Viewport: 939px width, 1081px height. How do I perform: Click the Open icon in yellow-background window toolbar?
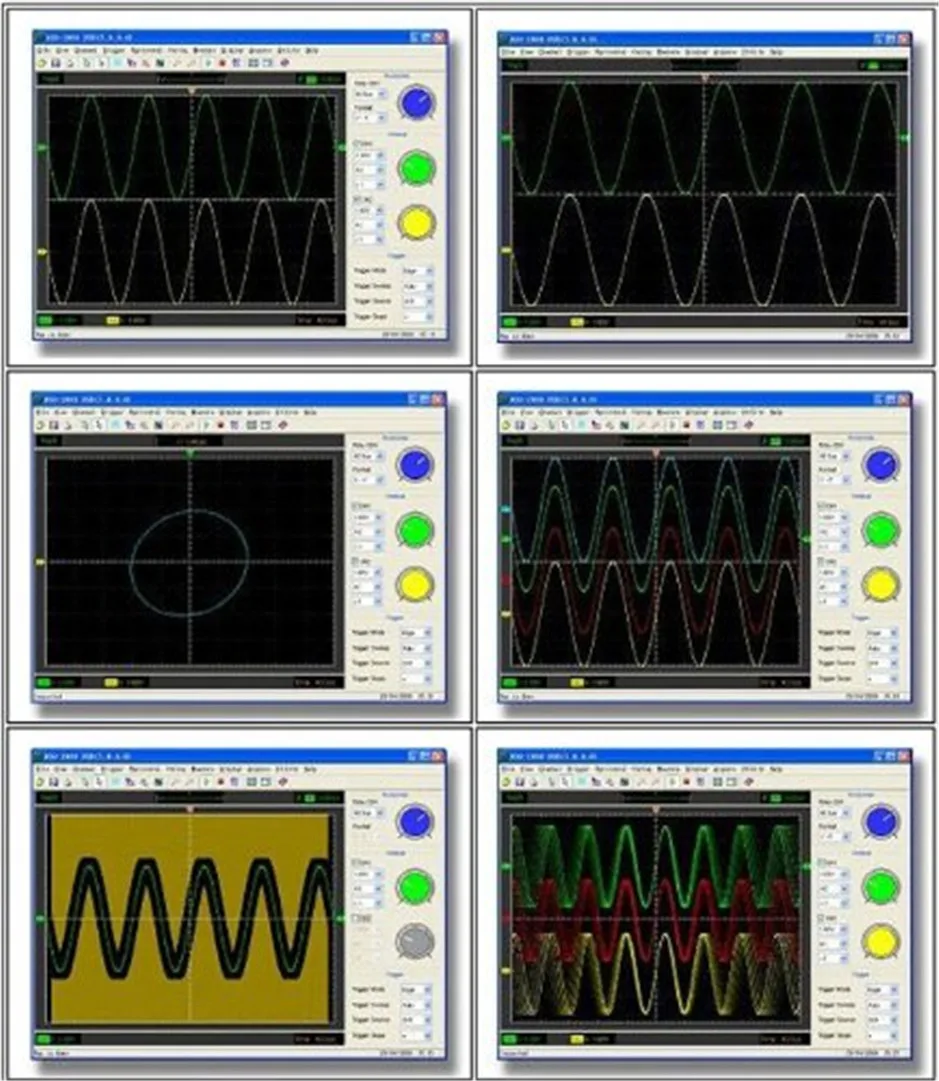pos(39,782)
